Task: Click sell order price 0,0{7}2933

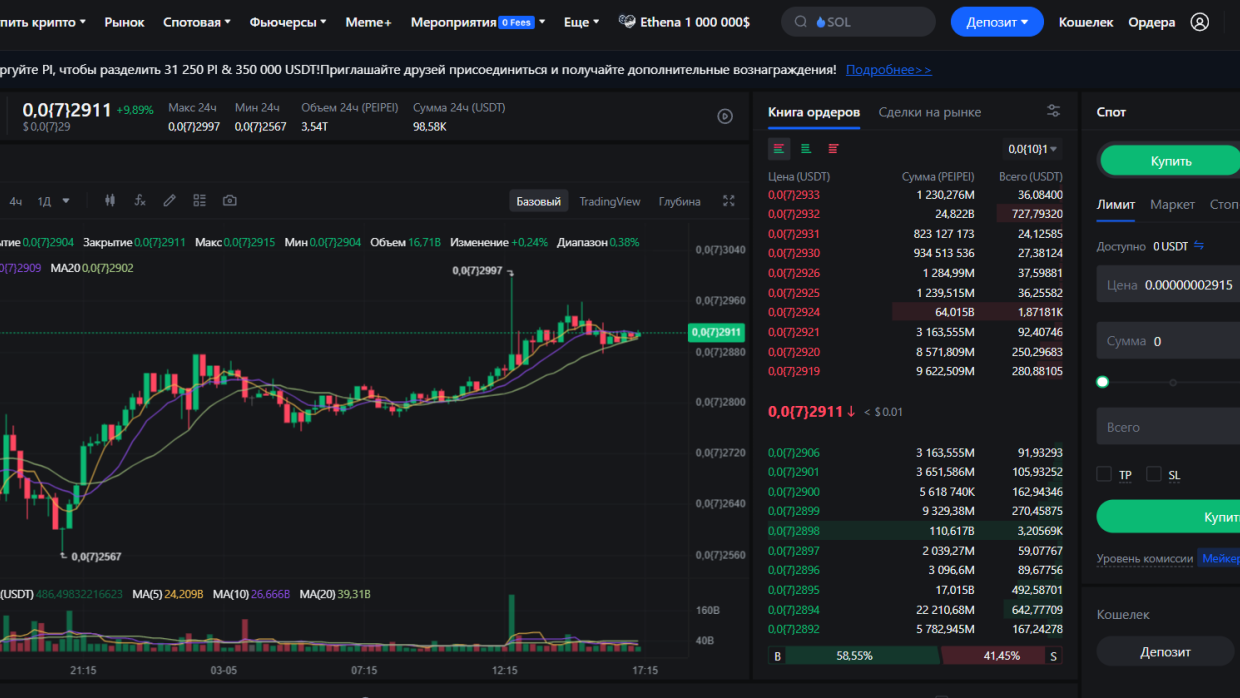Action: point(794,195)
